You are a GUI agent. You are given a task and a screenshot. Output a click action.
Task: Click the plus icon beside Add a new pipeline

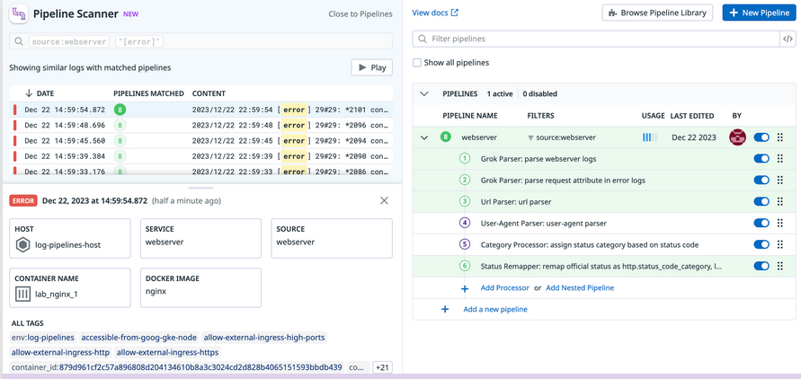point(445,310)
